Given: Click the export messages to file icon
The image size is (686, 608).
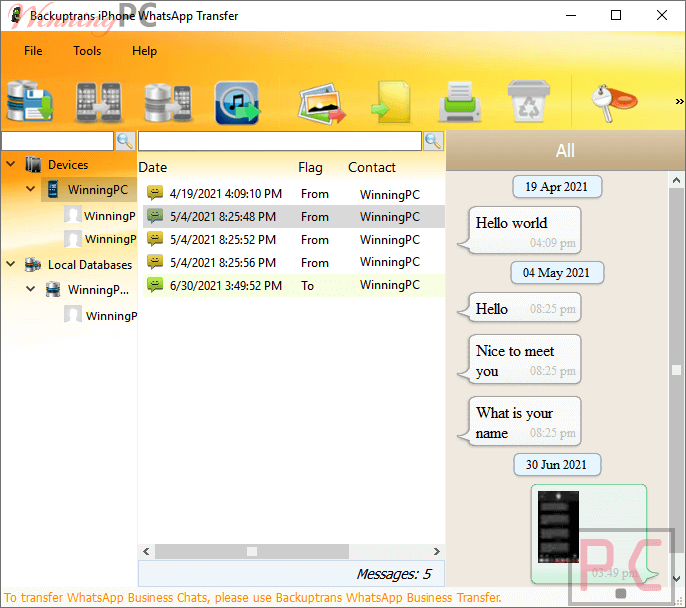Looking at the screenshot, I should point(391,102).
